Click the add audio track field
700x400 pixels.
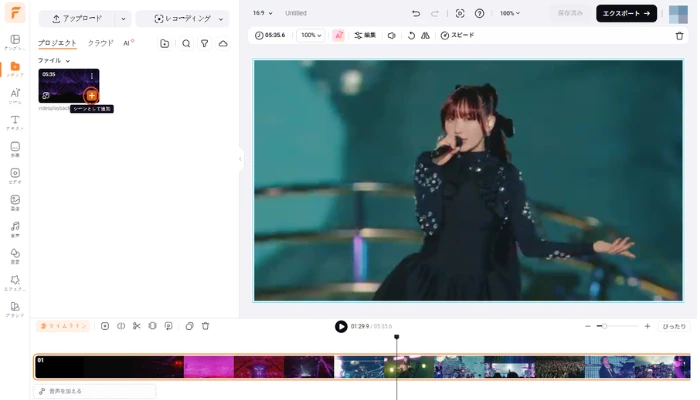click(x=95, y=392)
